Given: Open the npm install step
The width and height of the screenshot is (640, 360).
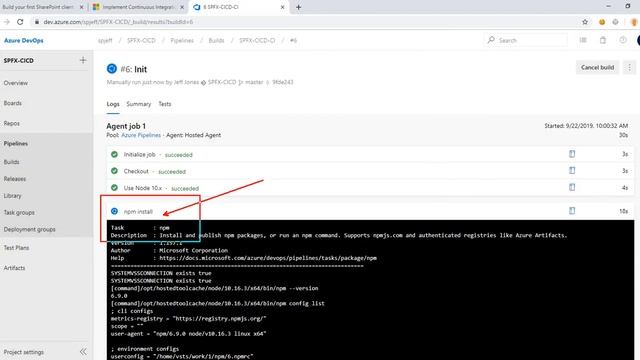Looking at the screenshot, I should coord(370,211).
